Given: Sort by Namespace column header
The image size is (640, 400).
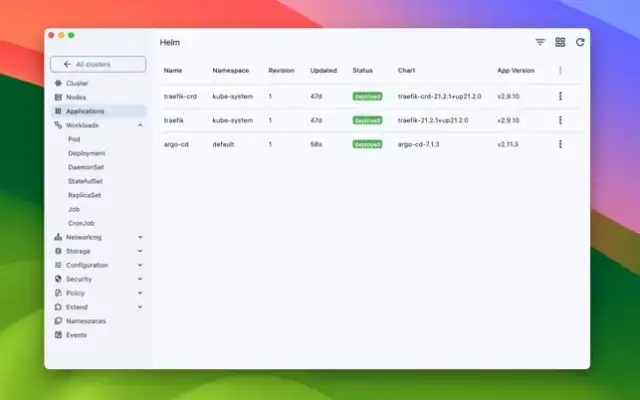Looking at the screenshot, I should [x=231, y=70].
